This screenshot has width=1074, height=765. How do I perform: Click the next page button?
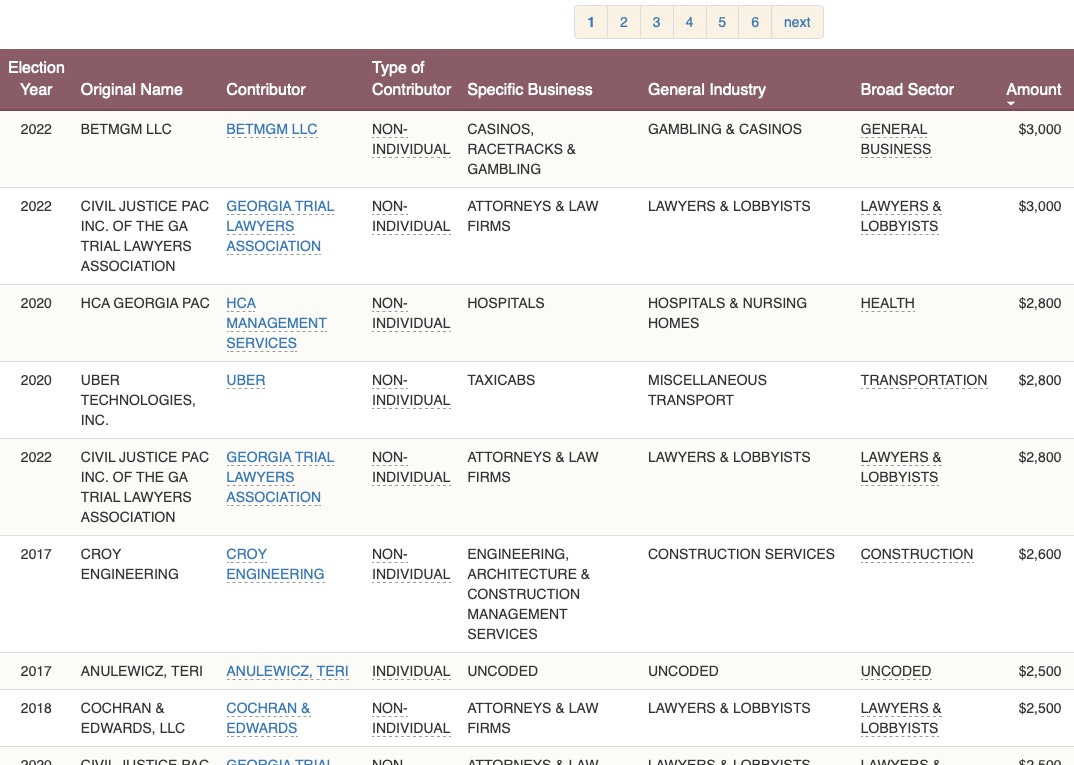pos(797,22)
